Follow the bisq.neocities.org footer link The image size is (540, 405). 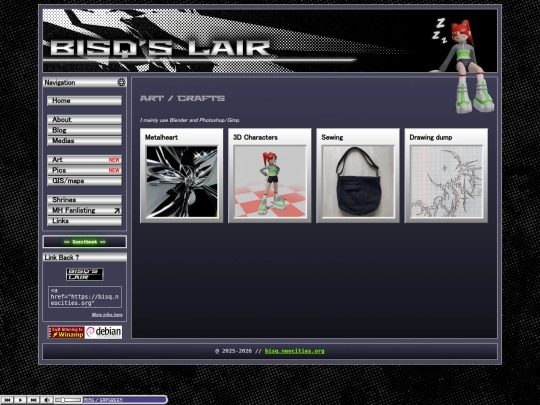294,351
